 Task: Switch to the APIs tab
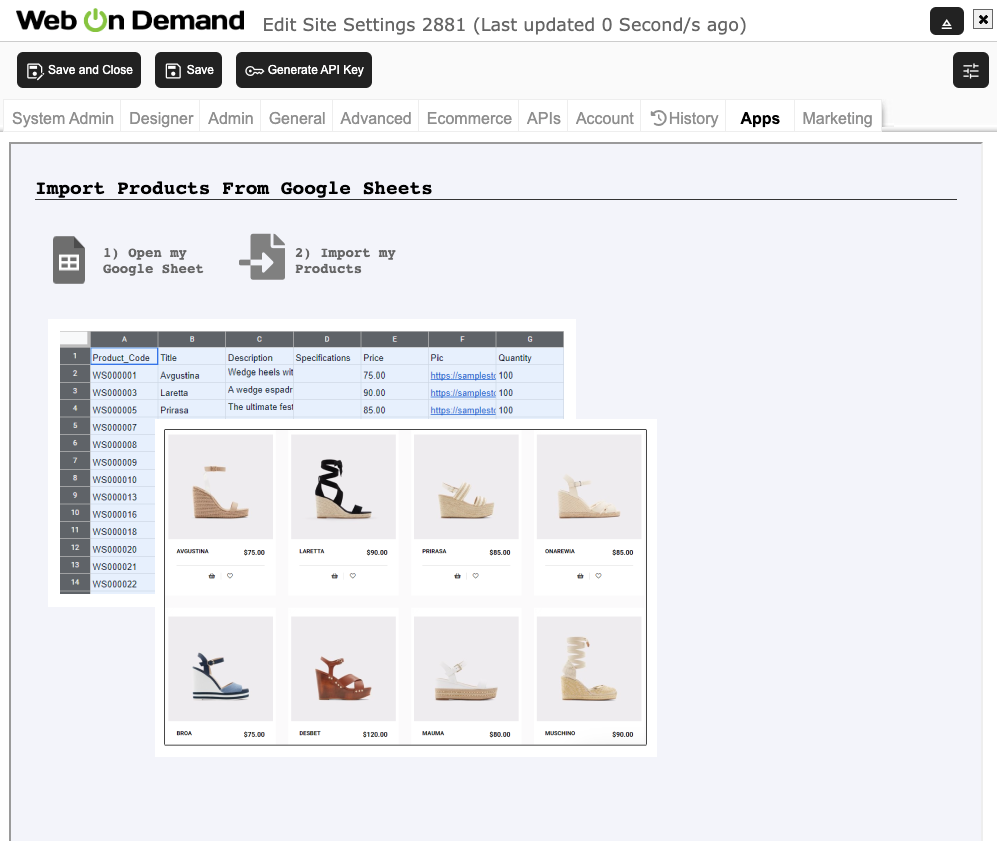(544, 118)
